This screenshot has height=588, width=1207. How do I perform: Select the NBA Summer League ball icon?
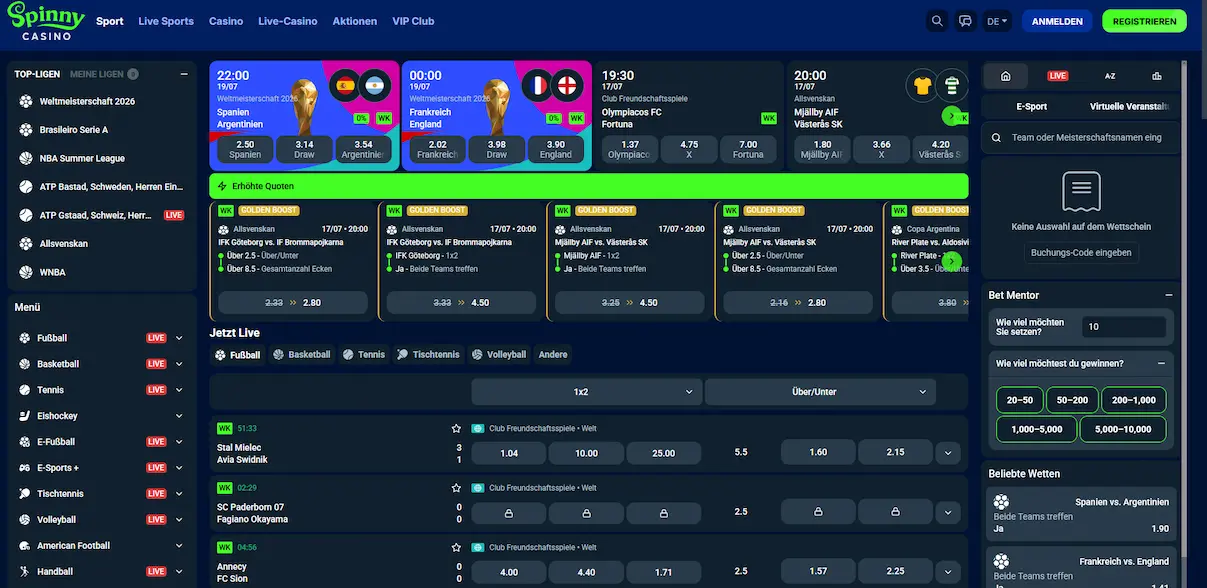pos(26,158)
